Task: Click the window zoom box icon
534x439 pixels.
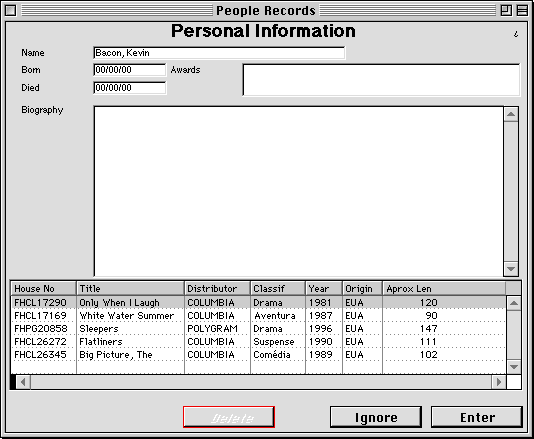Action: (506, 11)
